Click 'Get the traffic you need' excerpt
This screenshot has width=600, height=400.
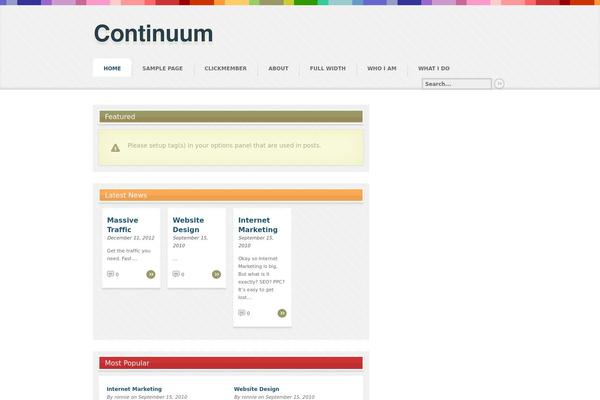[129, 255]
